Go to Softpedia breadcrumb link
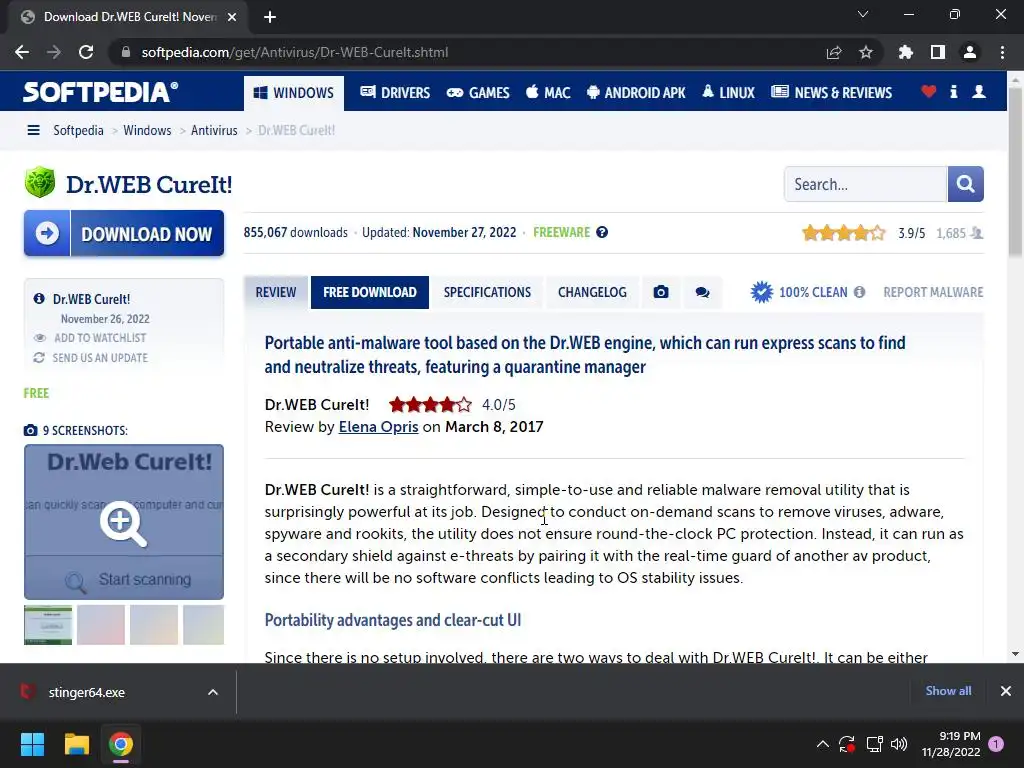 point(78,130)
